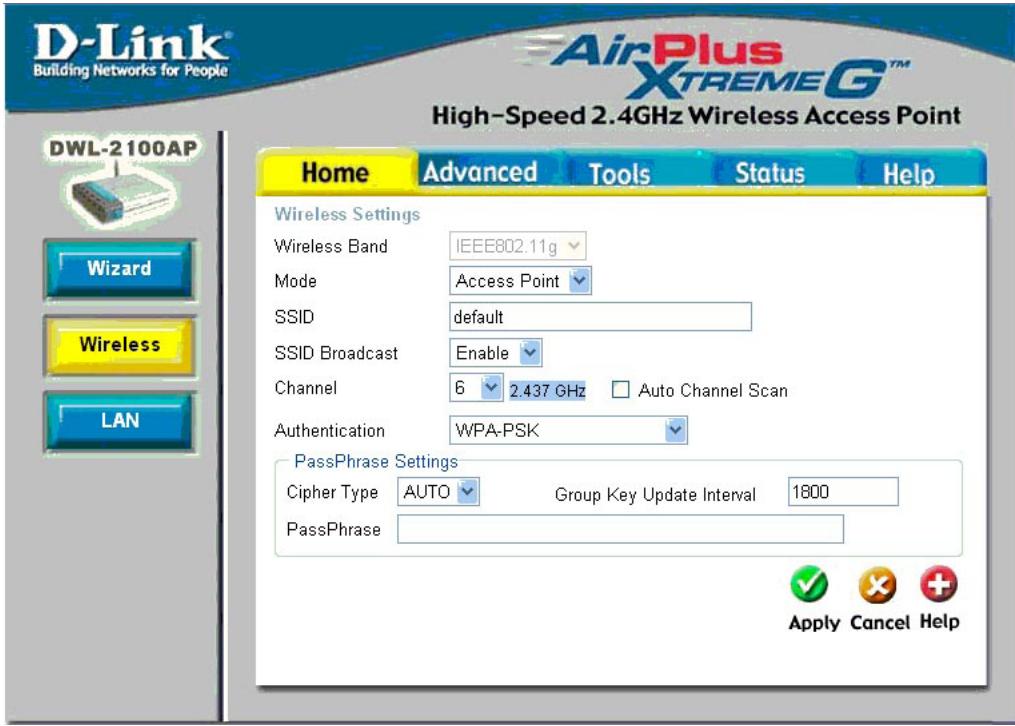Click the highlighted 2.437 GHz frequency text
Viewport: 1015px width, 726px height.
tap(547, 390)
